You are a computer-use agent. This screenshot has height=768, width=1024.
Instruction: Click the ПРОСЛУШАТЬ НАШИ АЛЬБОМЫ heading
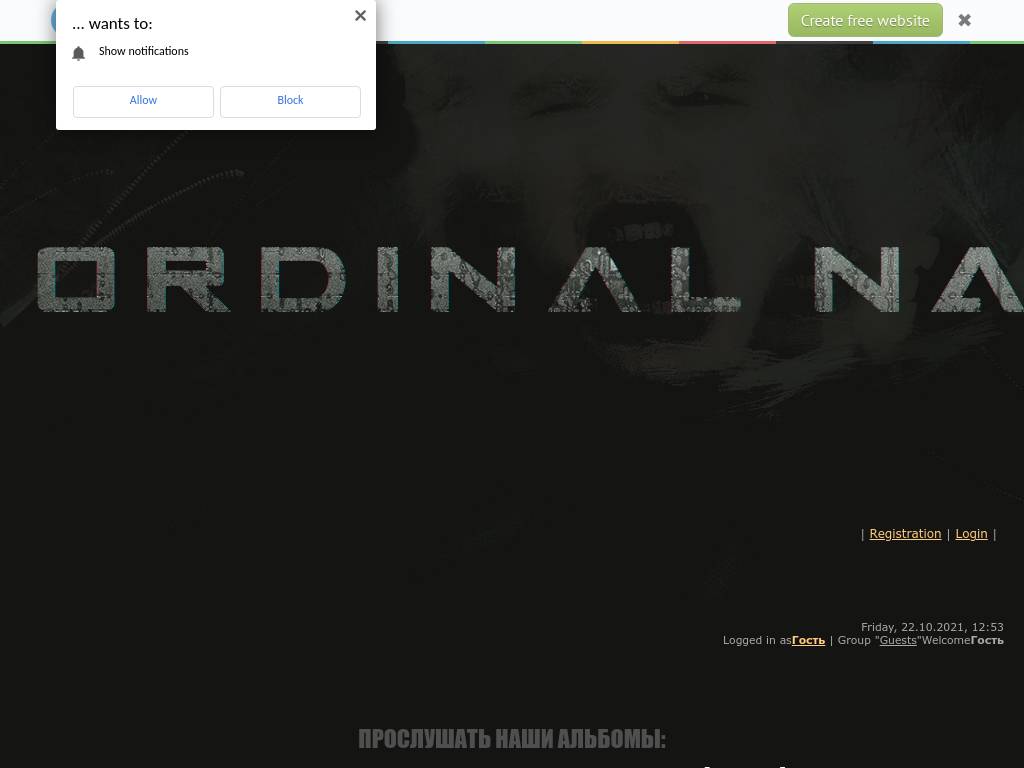point(512,739)
